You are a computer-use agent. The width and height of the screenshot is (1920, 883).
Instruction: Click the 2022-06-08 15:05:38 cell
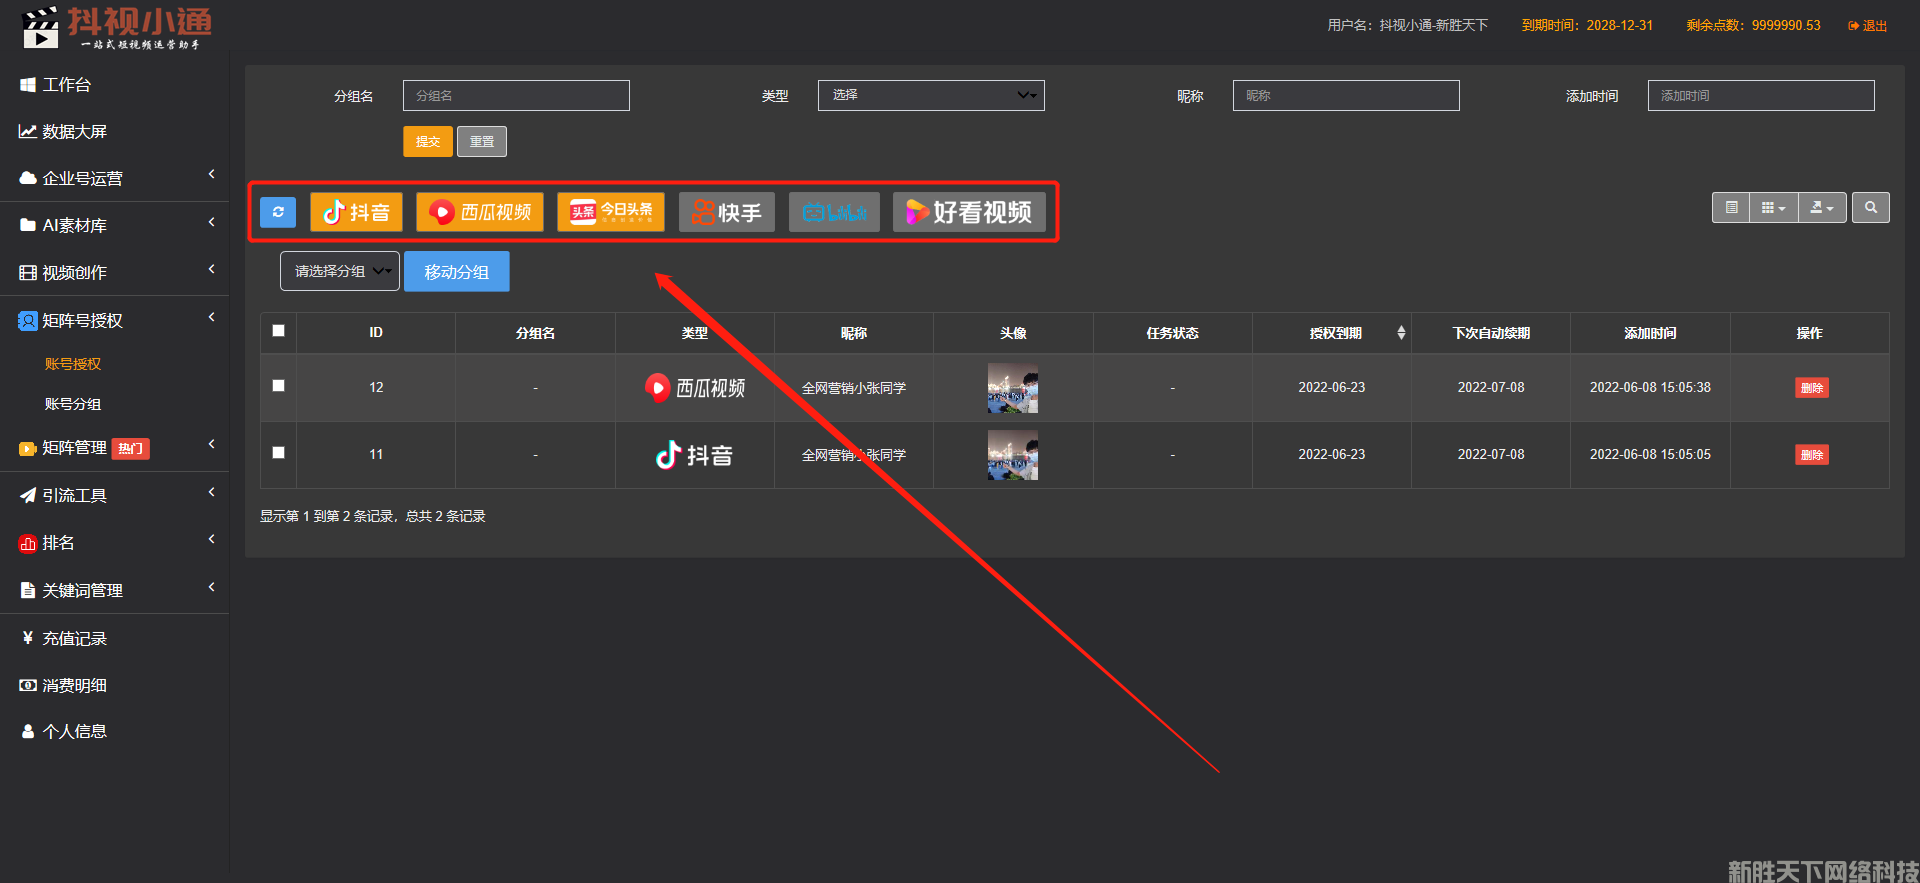coord(1650,388)
